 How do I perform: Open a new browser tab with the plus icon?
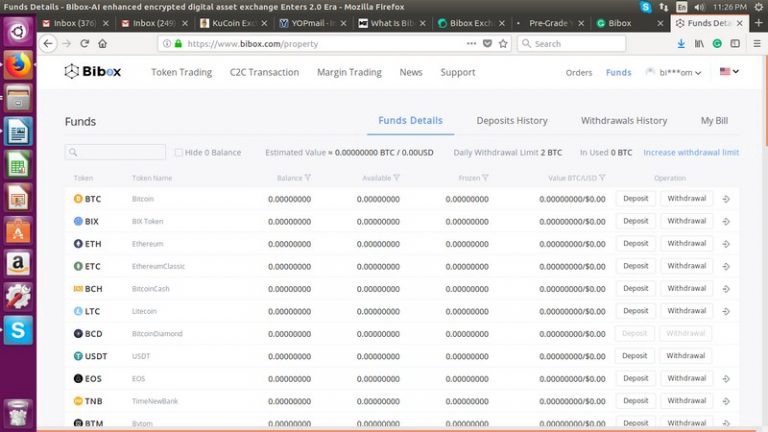click(x=759, y=23)
